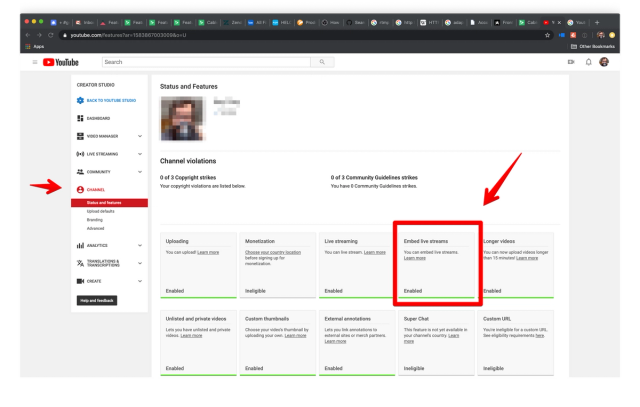Click the here link in Custom URL card
Screen dimensions: 640x407
click(540, 336)
